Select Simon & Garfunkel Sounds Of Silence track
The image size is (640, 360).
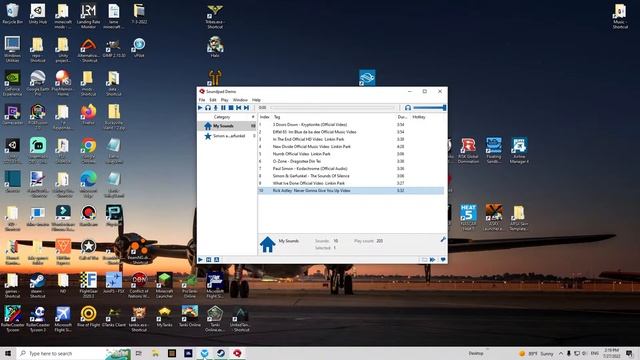coord(351,176)
